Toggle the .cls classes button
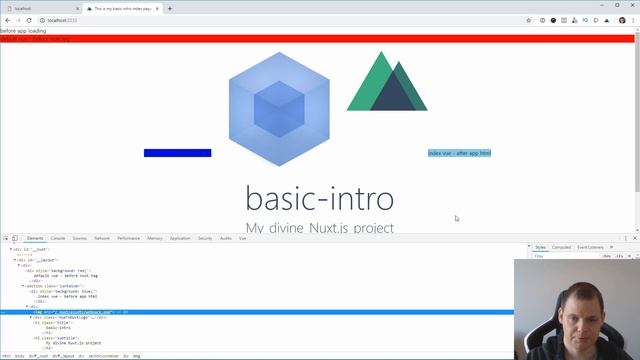640x360 pixels. pos(619,256)
